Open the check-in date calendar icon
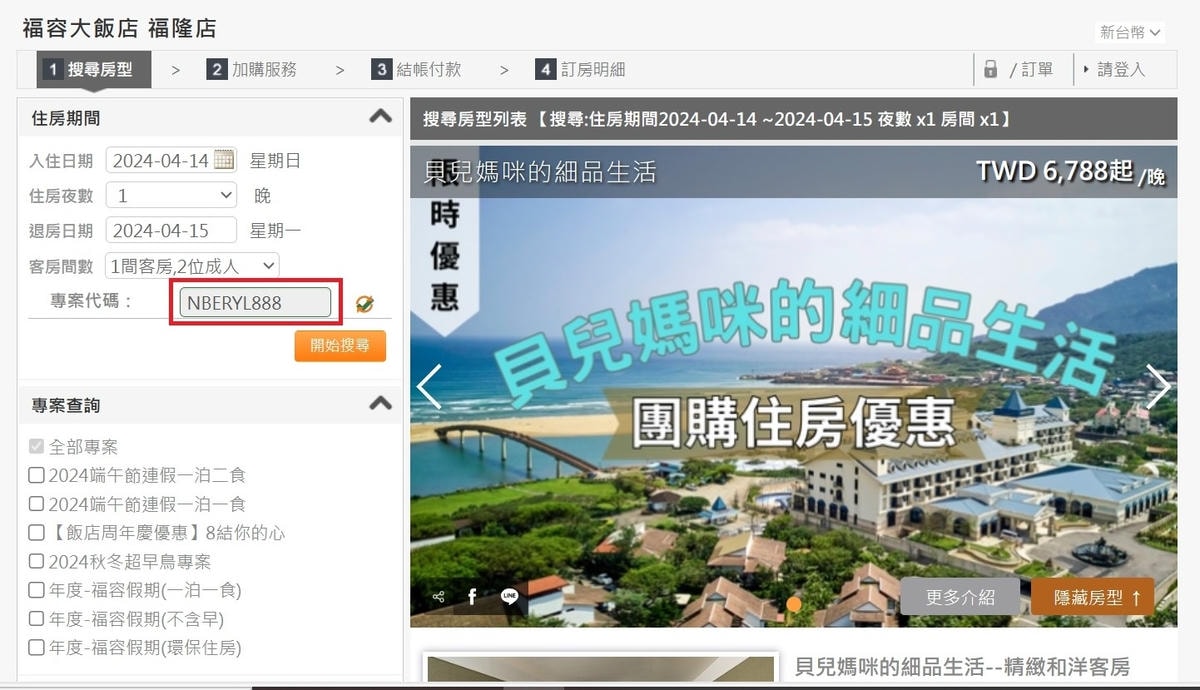 click(x=224, y=160)
